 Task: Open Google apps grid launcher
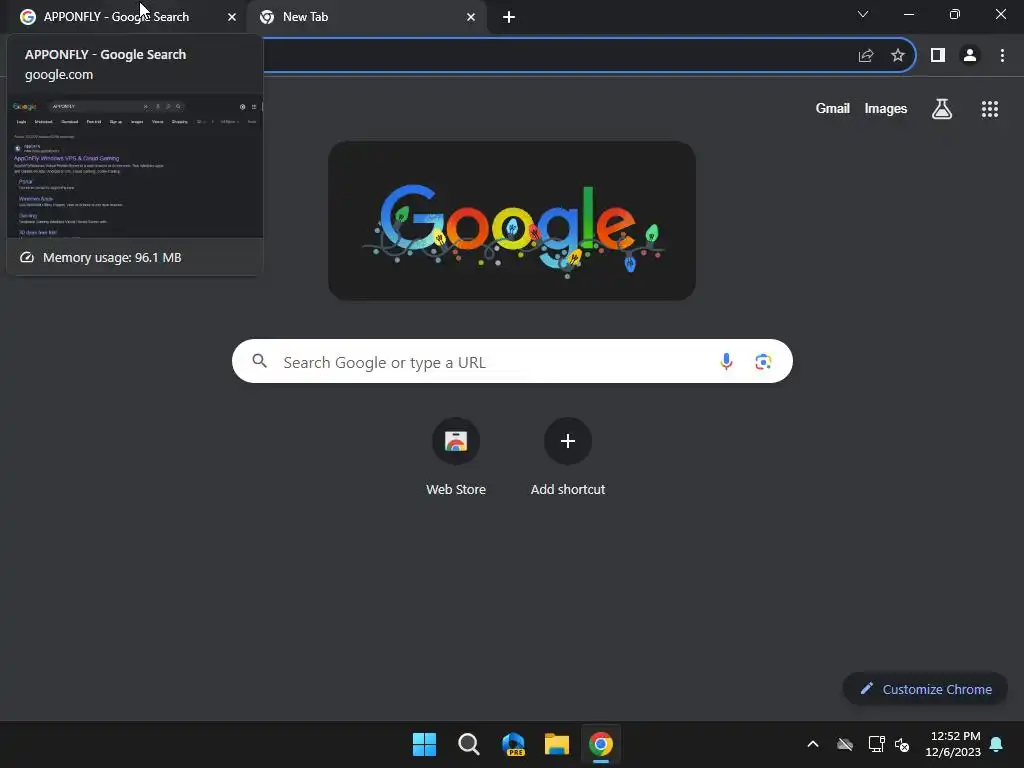[990, 108]
